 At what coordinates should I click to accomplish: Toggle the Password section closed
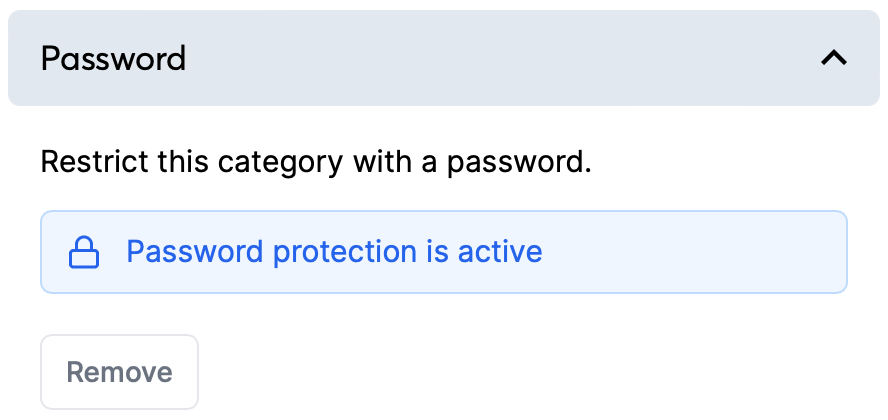tap(834, 58)
